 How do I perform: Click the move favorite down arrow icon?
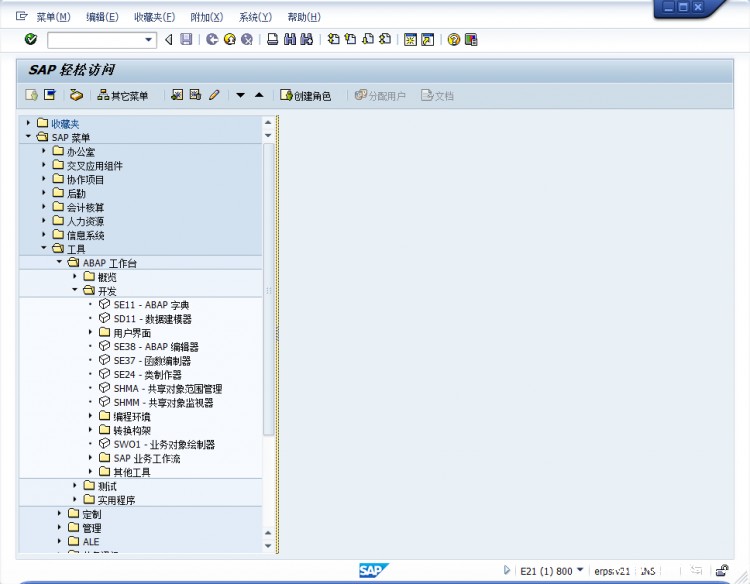(x=241, y=96)
